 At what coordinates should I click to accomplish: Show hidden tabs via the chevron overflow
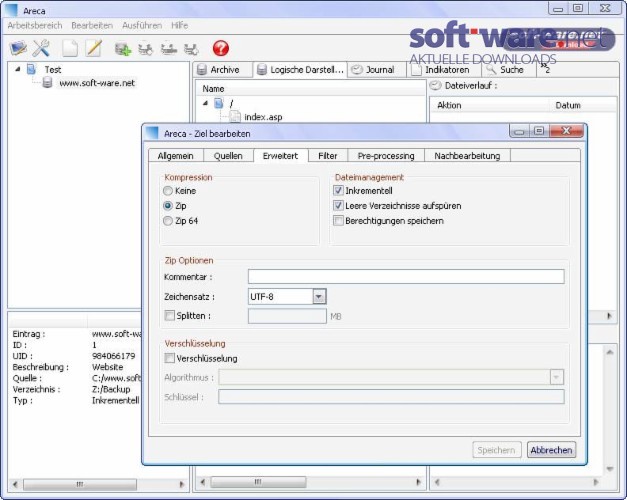545,68
